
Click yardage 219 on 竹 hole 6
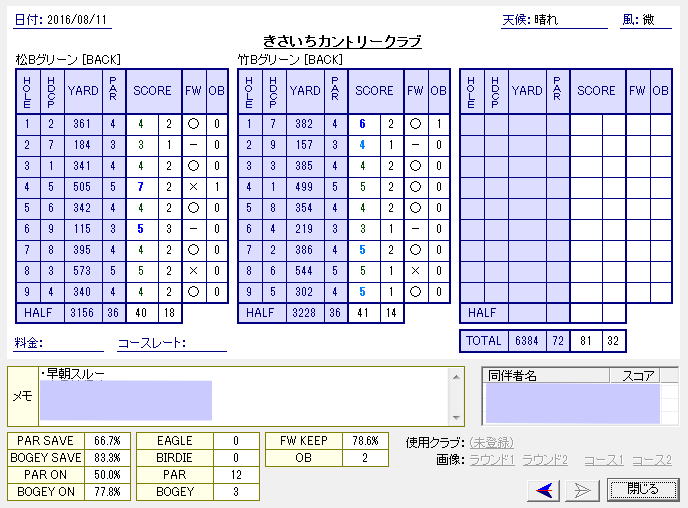(x=304, y=229)
